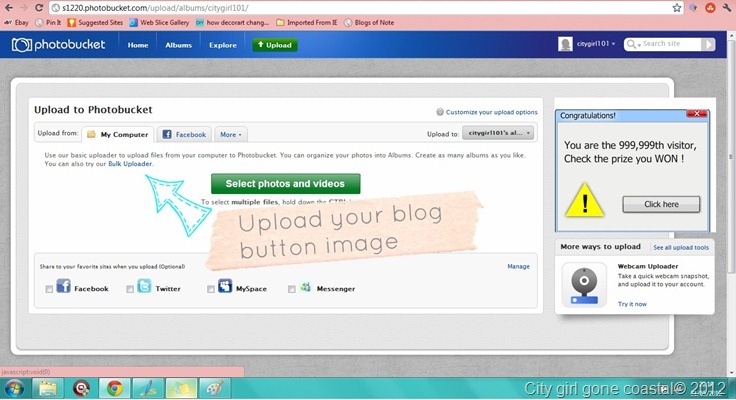The width and height of the screenshot is (736, 400).
Task: Open the Ebay bookmark
Action: pyautogui.click(x=16, y=22)
